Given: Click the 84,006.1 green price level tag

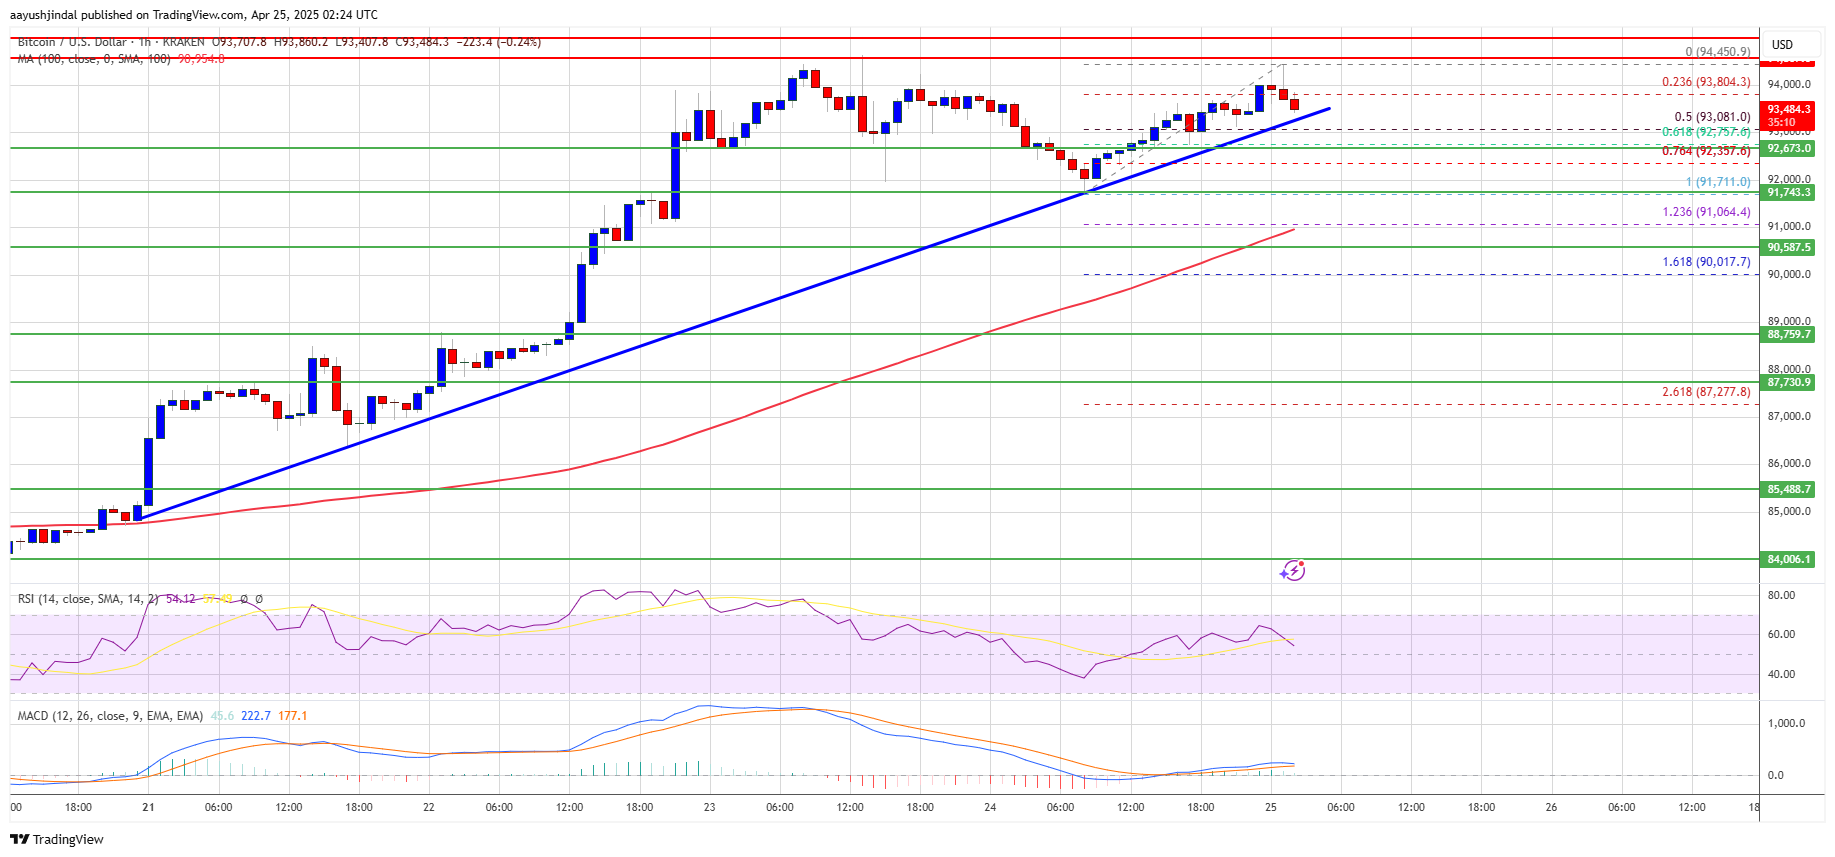Looking at the screenshot, I should tap(1788, 559).
